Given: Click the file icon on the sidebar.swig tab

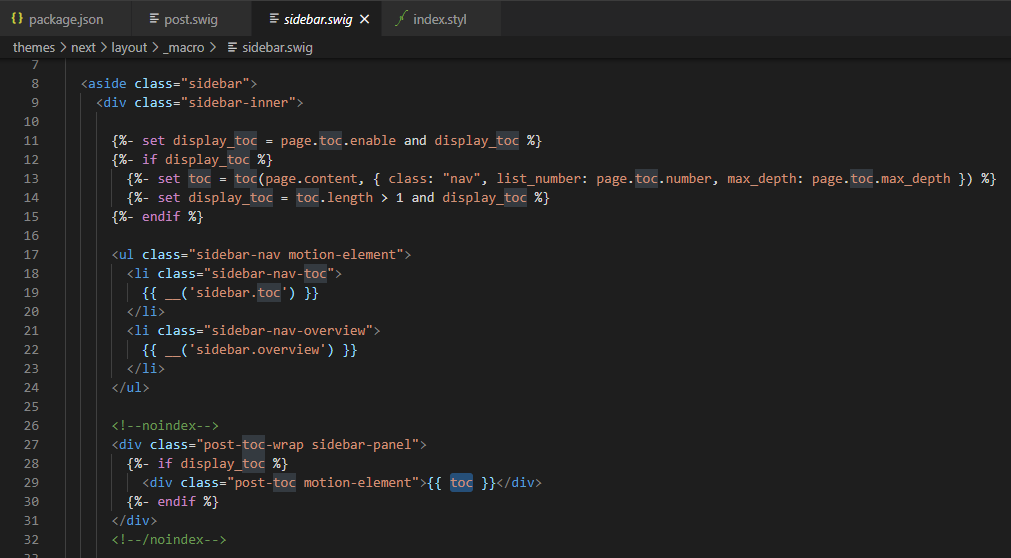Looking at the screenshot, I should [x=273, y=19].
